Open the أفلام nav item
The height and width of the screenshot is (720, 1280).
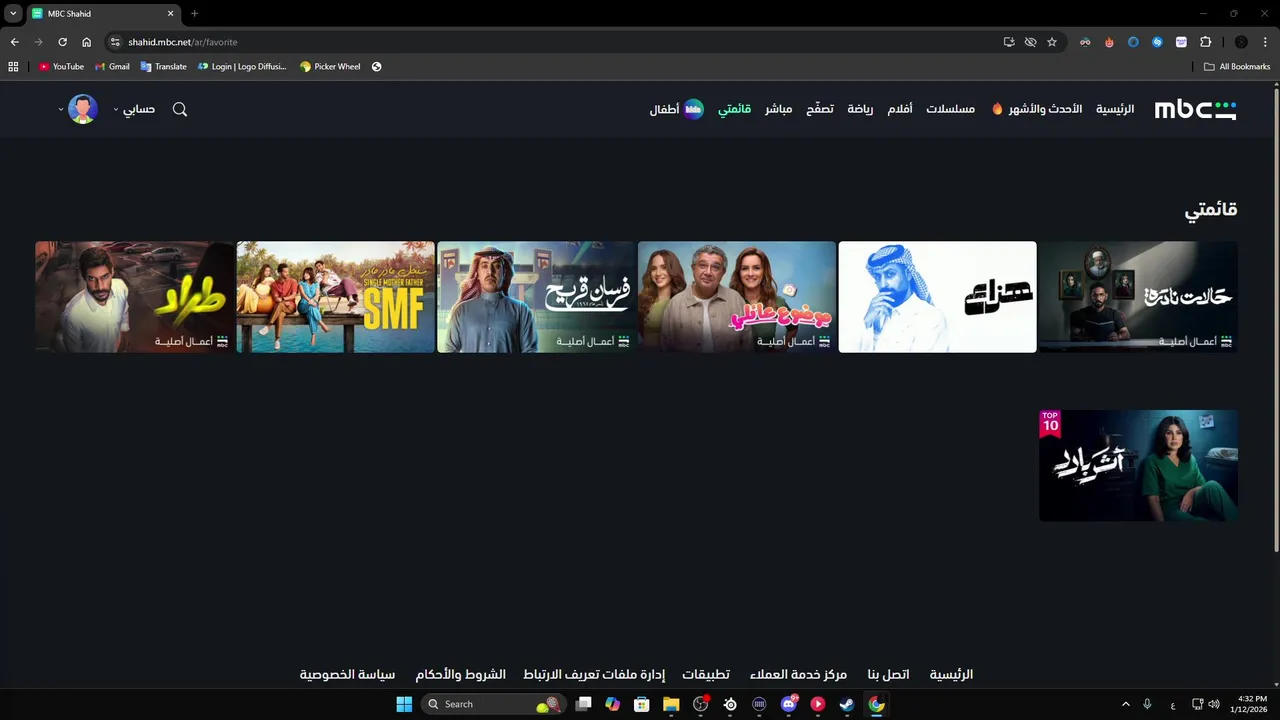click(x=900, y=109)
